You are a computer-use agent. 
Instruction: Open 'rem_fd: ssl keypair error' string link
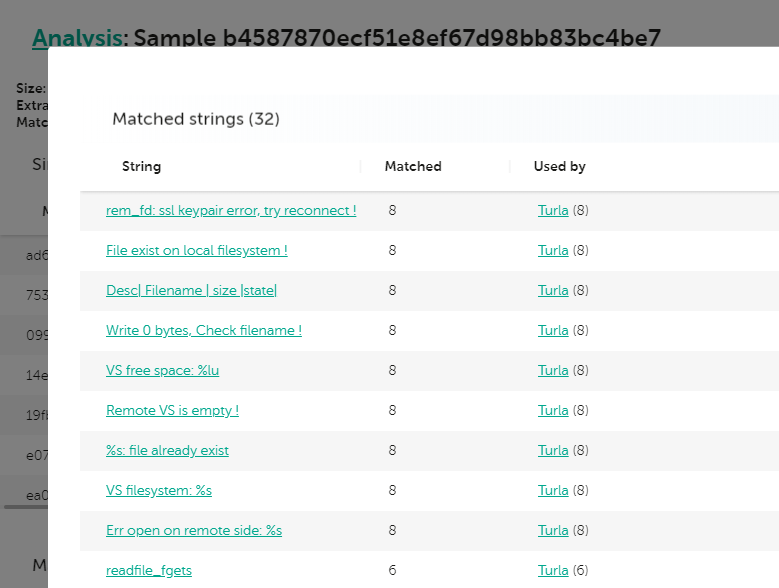231,211
